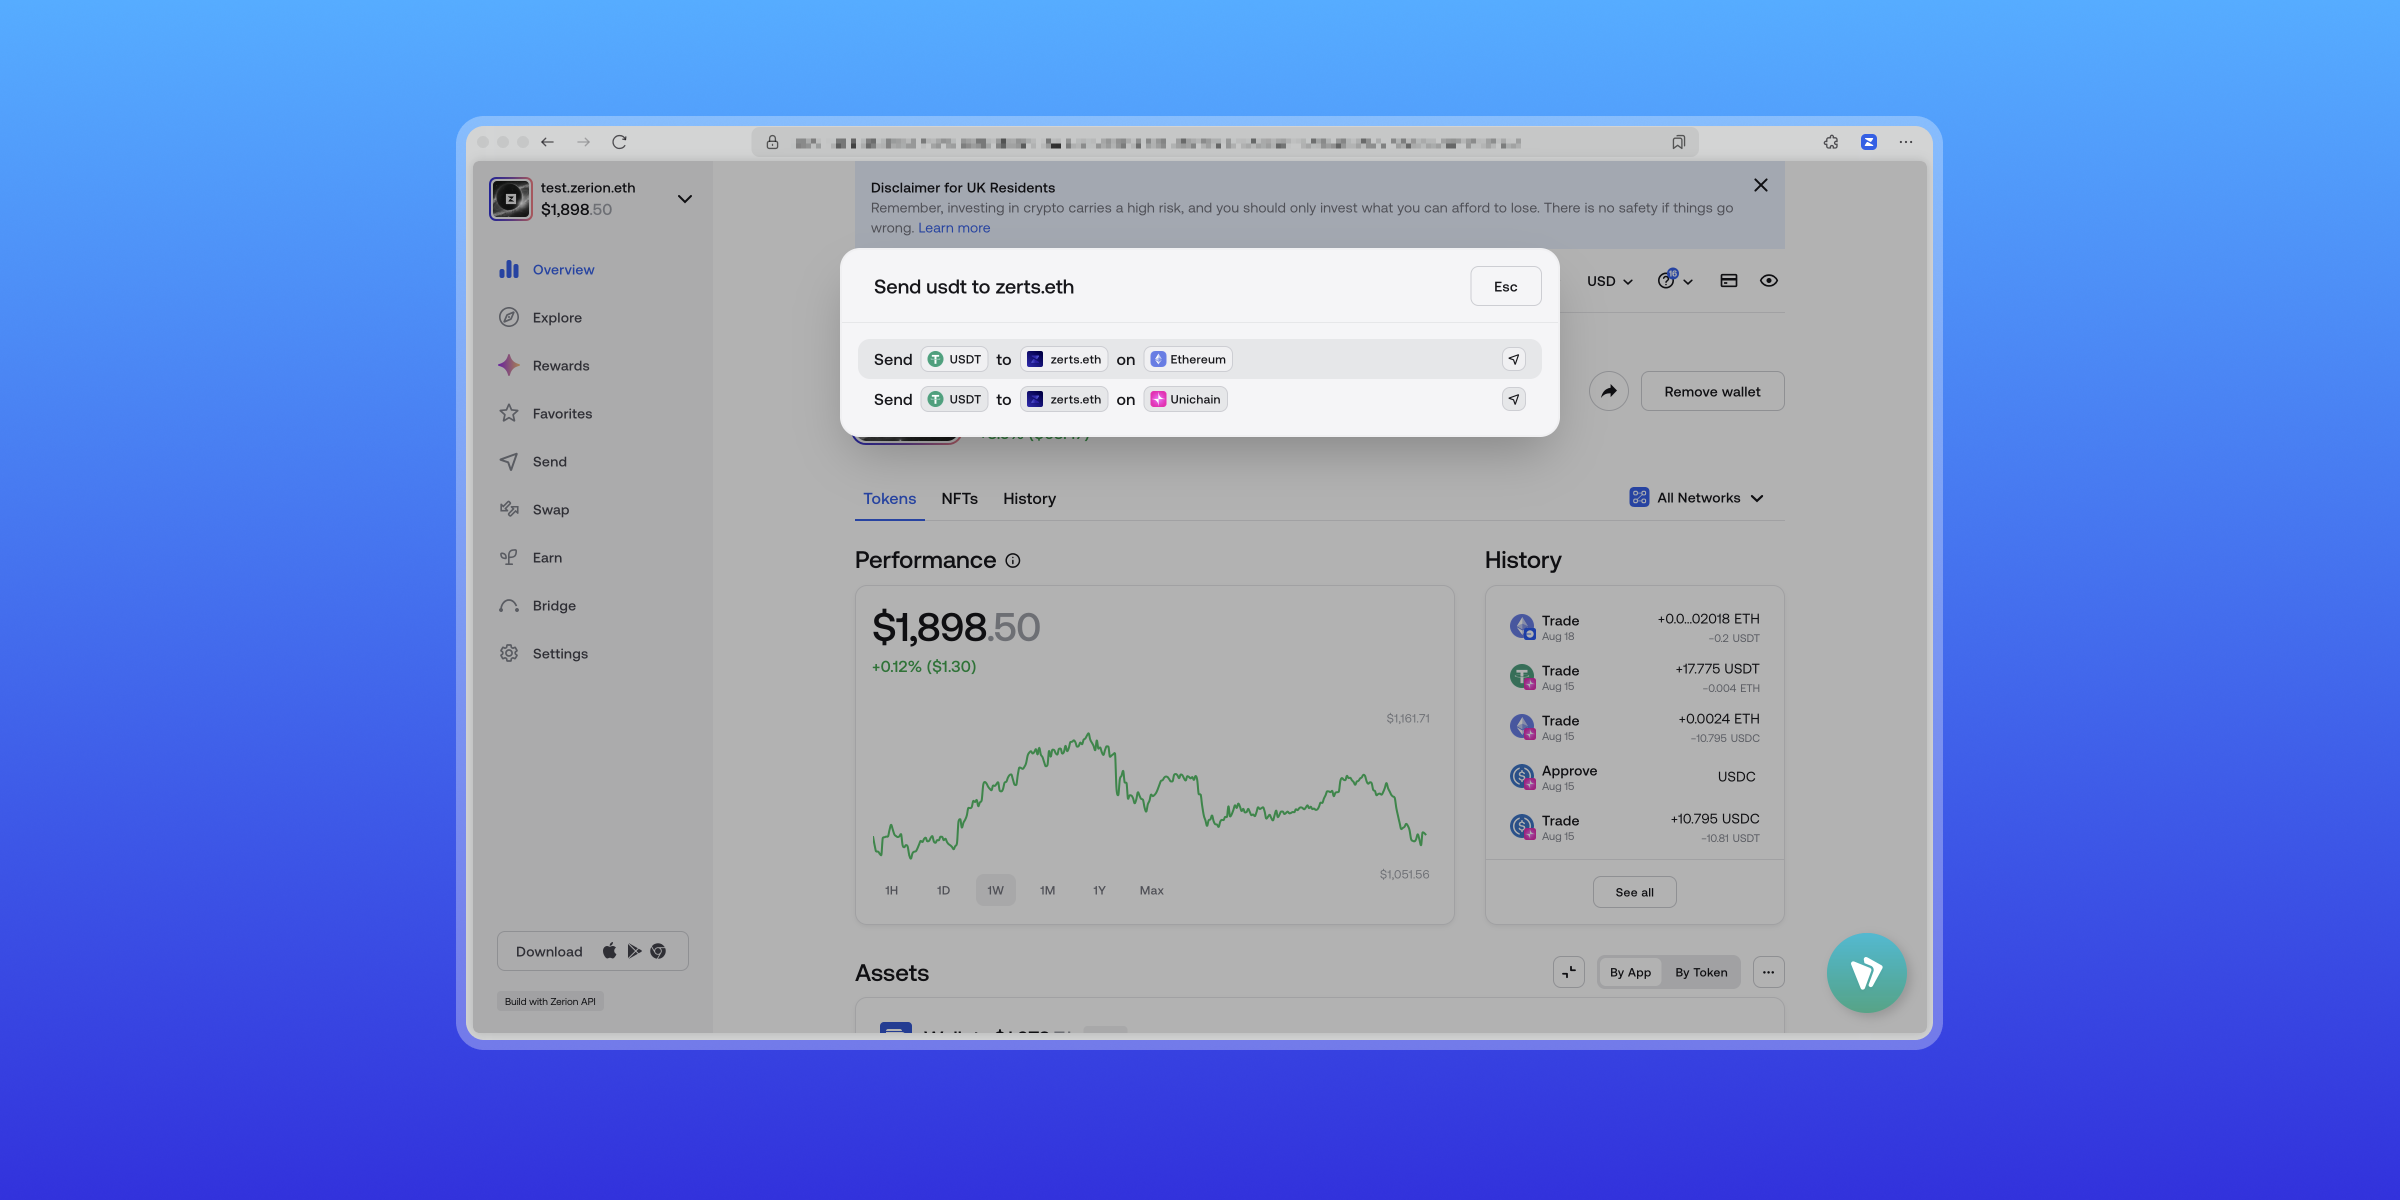The width and height of the screenshot is (2400, 1200).
Task: Click Learn more disclaimer link
Action: coord(954,228)
